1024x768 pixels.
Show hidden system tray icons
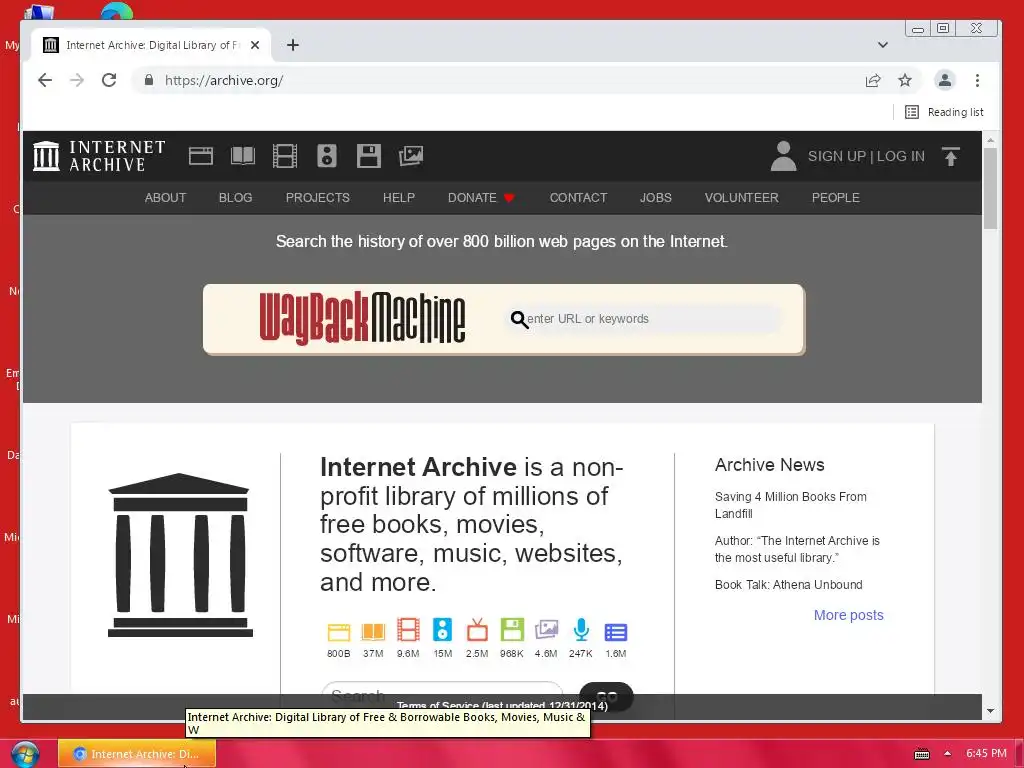coord(948,754)
